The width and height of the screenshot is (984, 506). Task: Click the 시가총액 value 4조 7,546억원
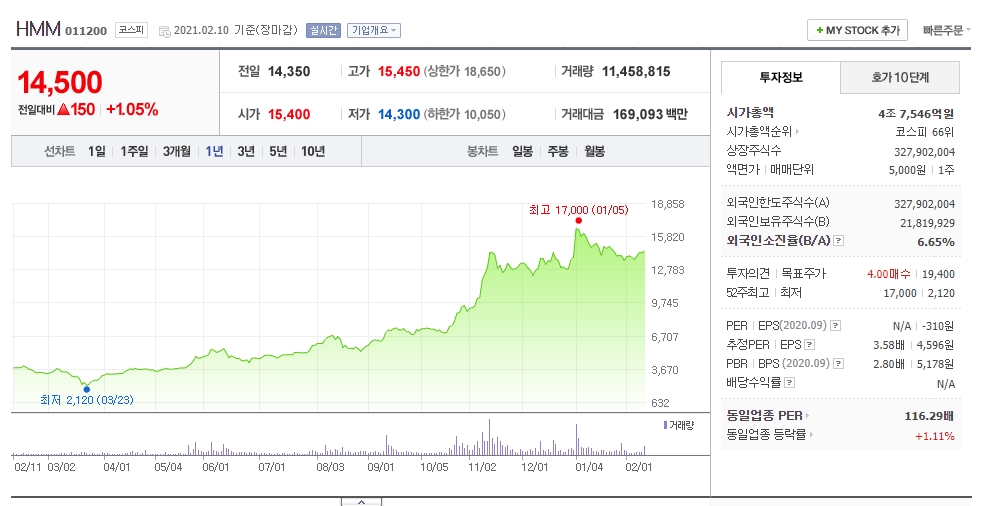coord(916,114)
